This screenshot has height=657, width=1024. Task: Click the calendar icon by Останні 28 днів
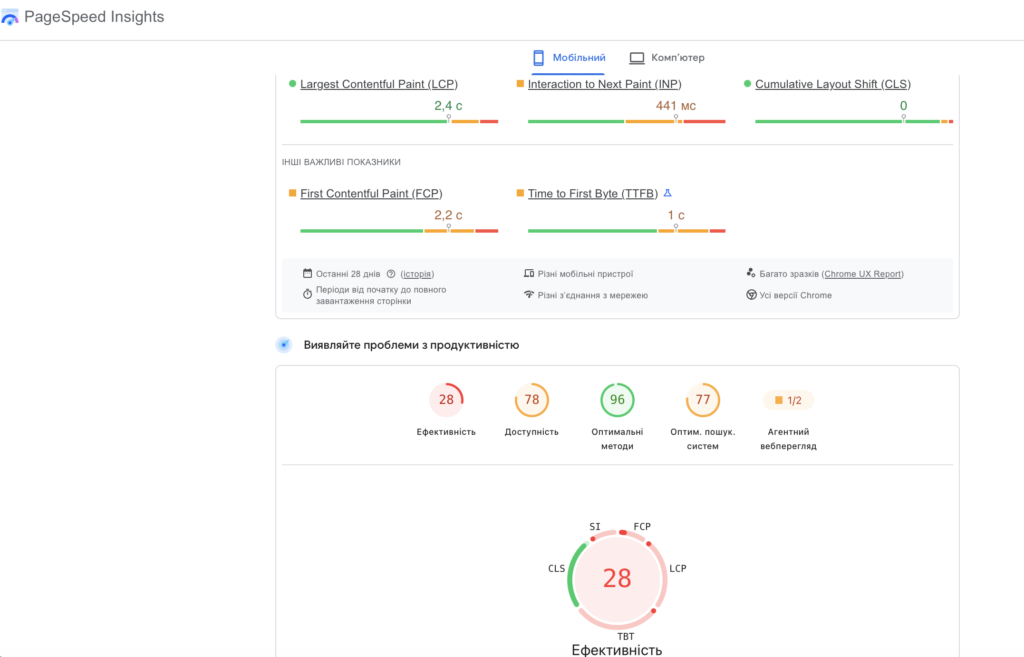coord(308,274)
